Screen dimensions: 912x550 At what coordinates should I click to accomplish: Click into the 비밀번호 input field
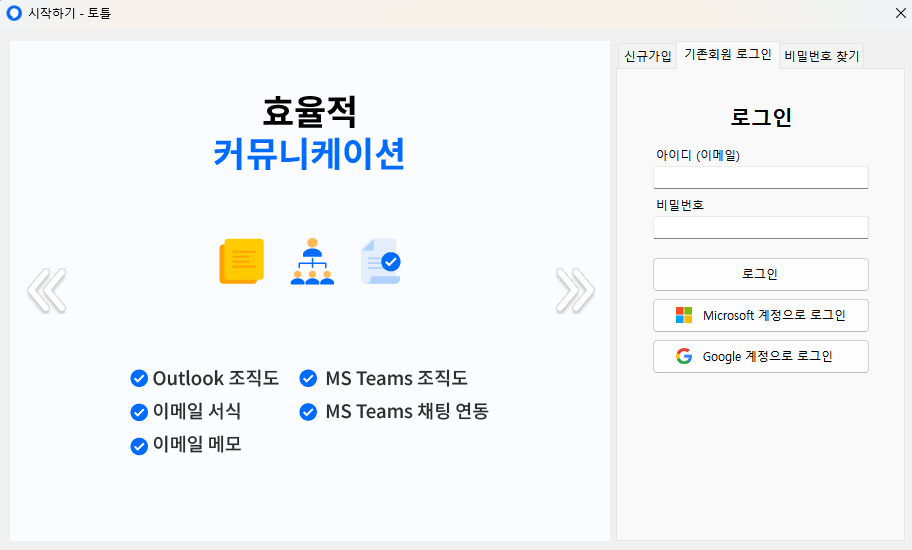coord(760,227)
